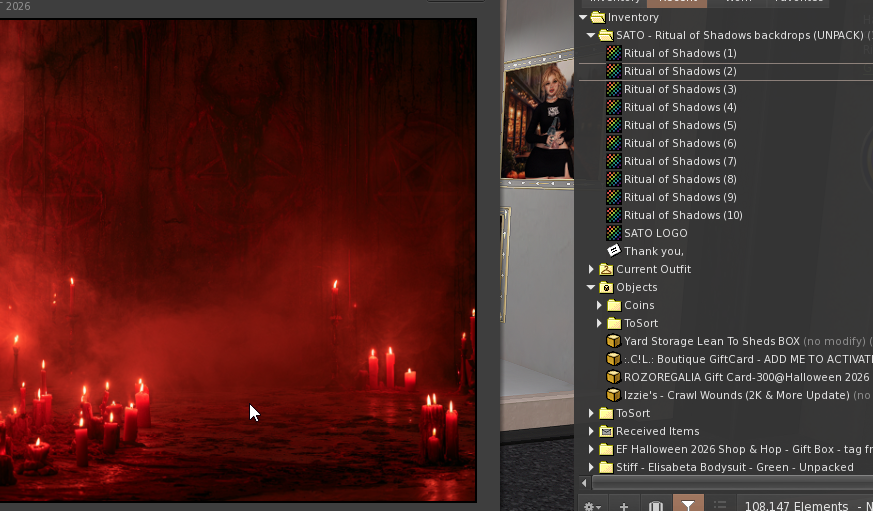
Task: Select the :.C!L.: Boutique GiftCard item
Action: click(x=726, y=359)
